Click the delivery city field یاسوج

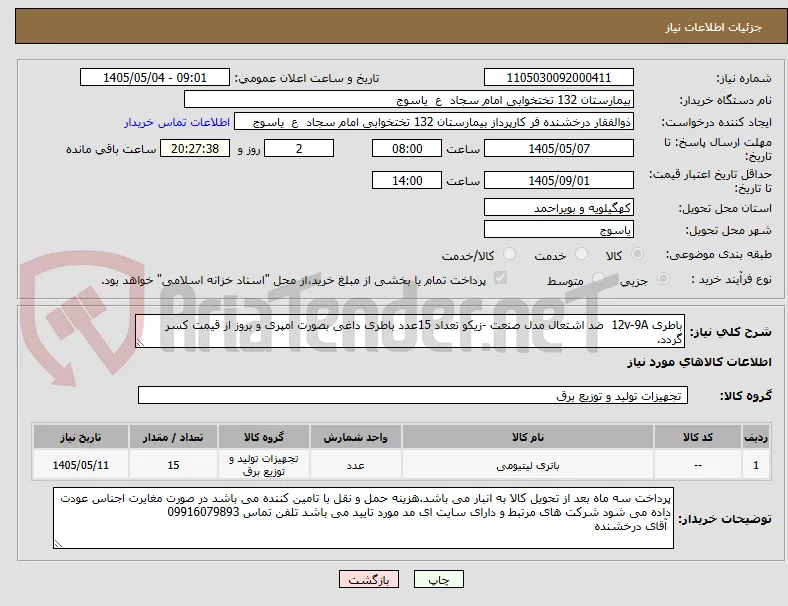pyautogui.click(x=558, y=230)
